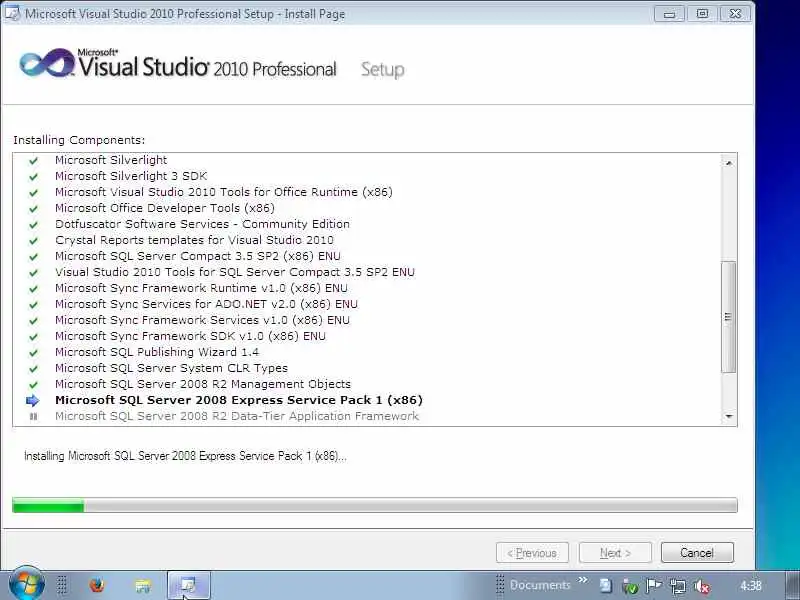Click the 'Installing Components:' label
The image size is (800, 600).
tap(79, 140)
